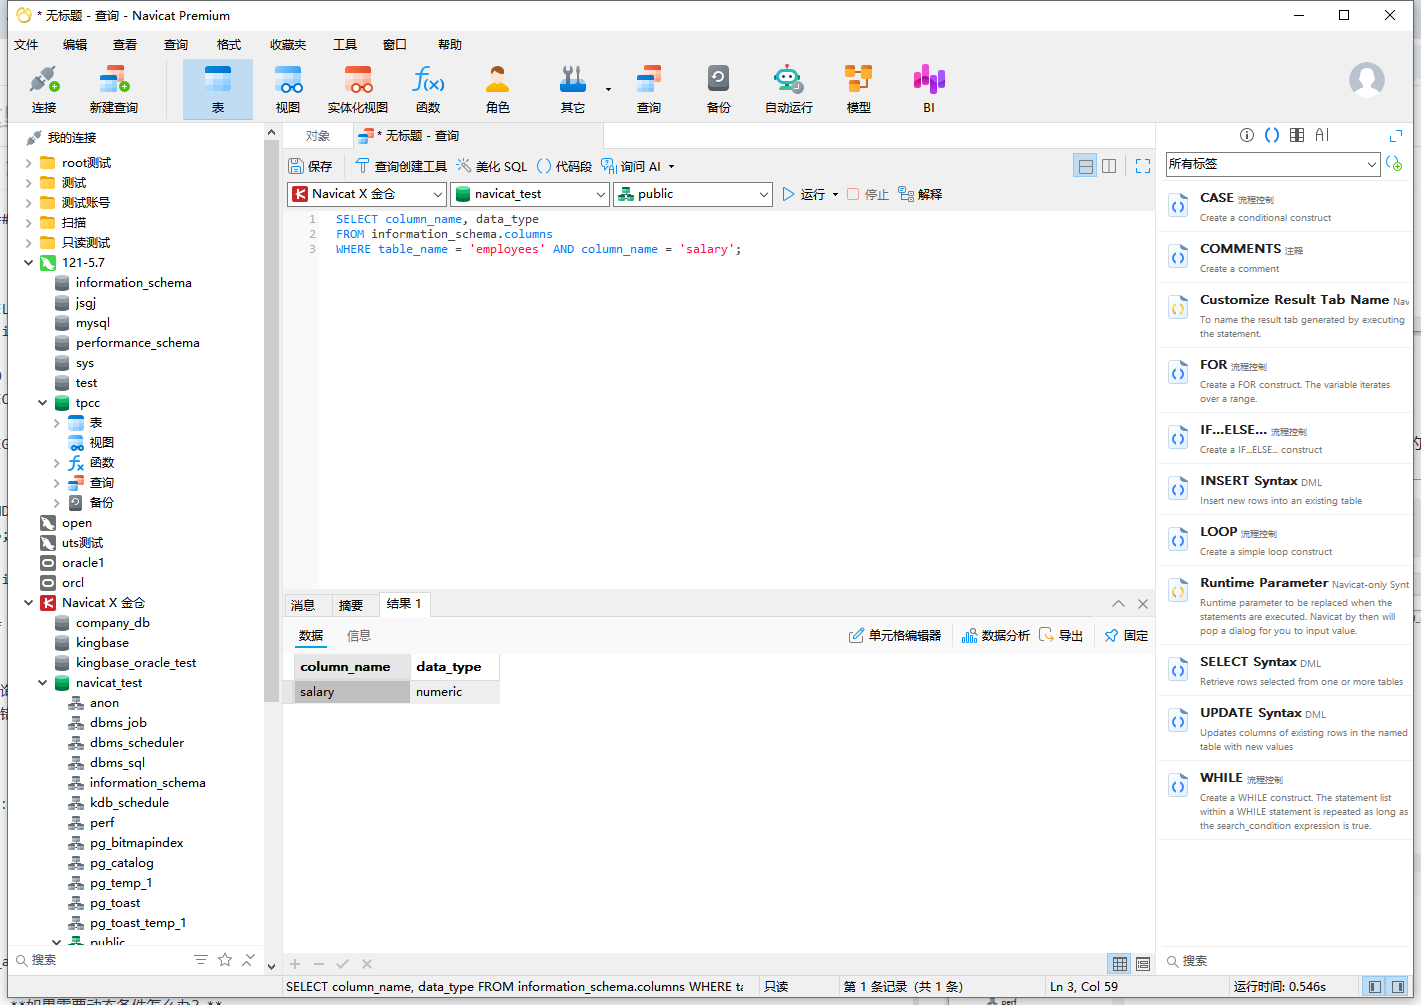
Task: Switch result to form view
Action: point(1143,964)
